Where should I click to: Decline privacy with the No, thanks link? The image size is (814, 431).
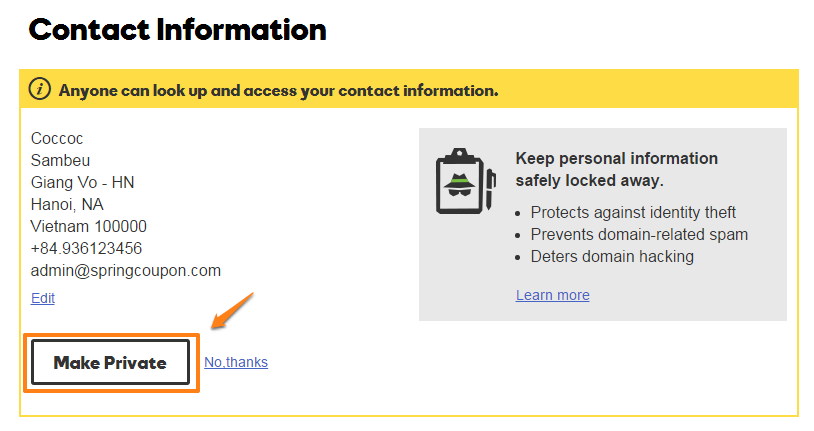point(236,362)
